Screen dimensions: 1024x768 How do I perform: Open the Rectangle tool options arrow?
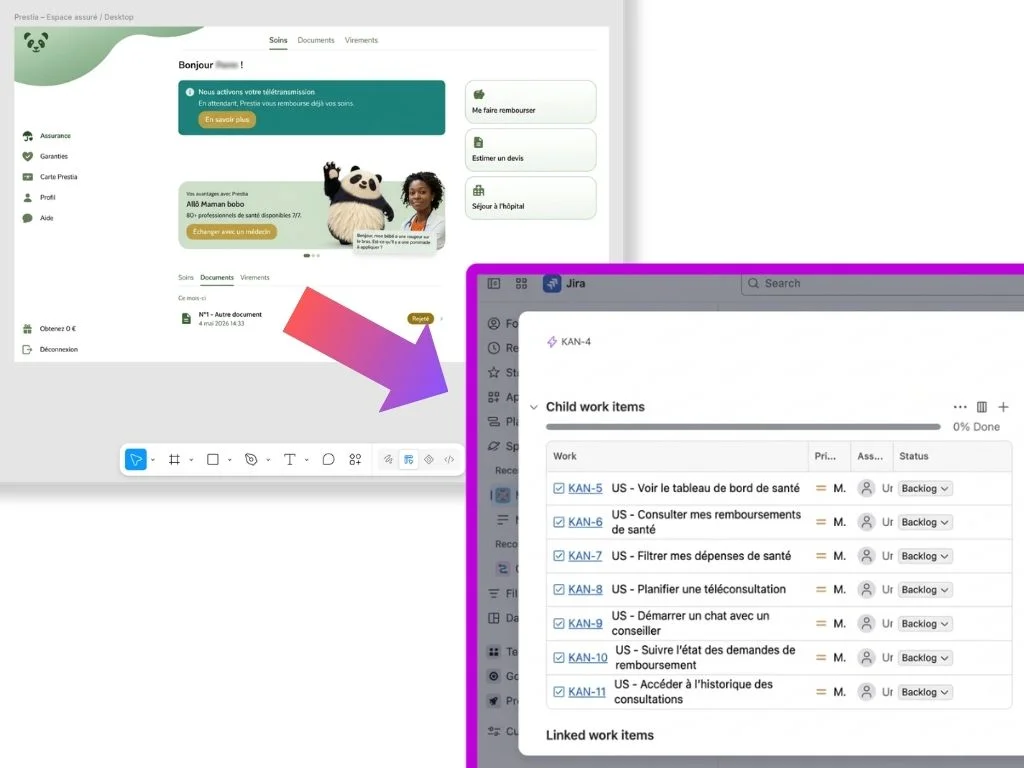(x=230, y=460)
